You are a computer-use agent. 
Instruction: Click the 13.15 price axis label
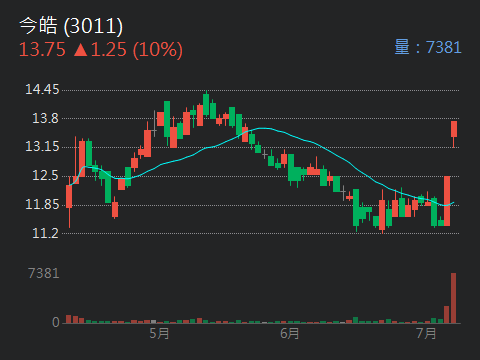(x=42, y=147)
